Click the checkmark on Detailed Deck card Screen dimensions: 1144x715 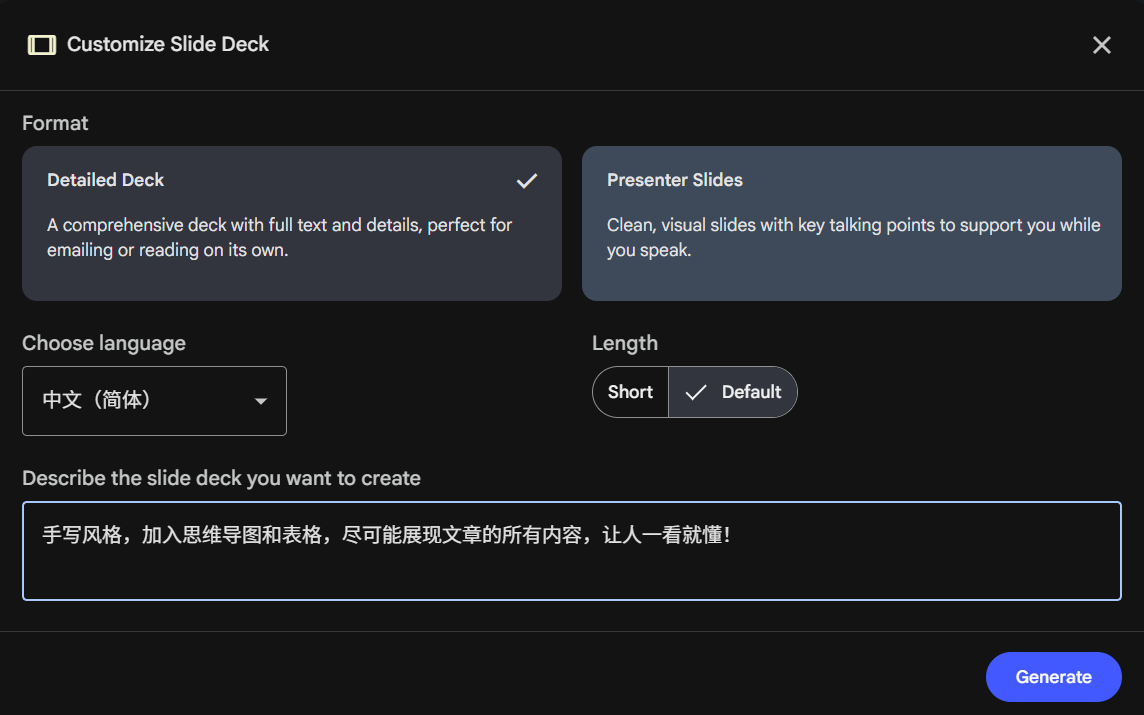click(526, 181)
